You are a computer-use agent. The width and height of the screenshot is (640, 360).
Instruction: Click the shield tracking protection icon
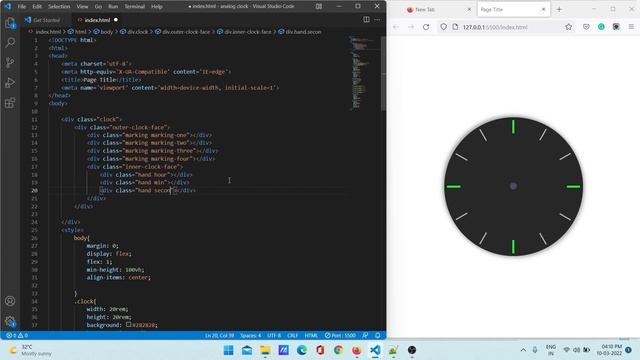click(x=443, y=27)
